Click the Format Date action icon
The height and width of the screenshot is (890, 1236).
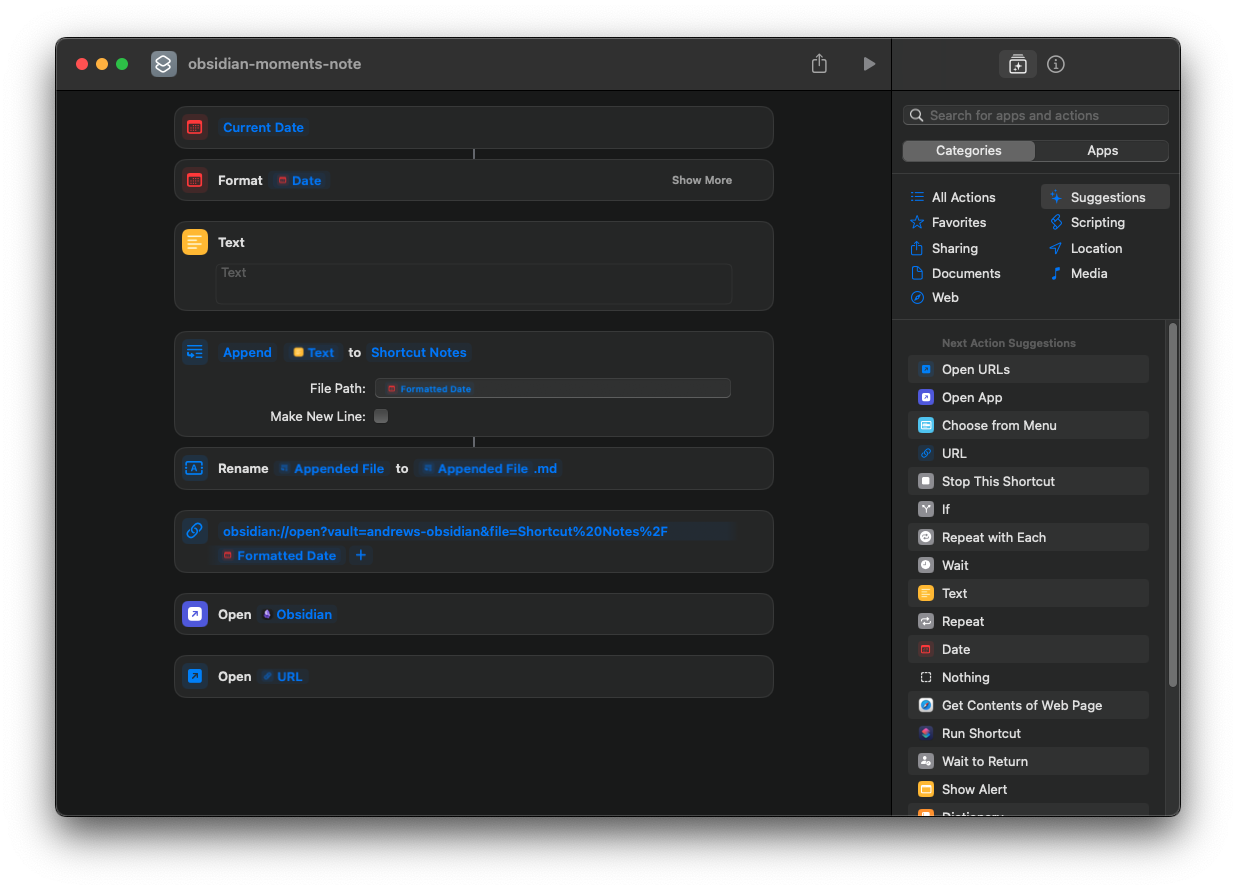coord(195,180)
